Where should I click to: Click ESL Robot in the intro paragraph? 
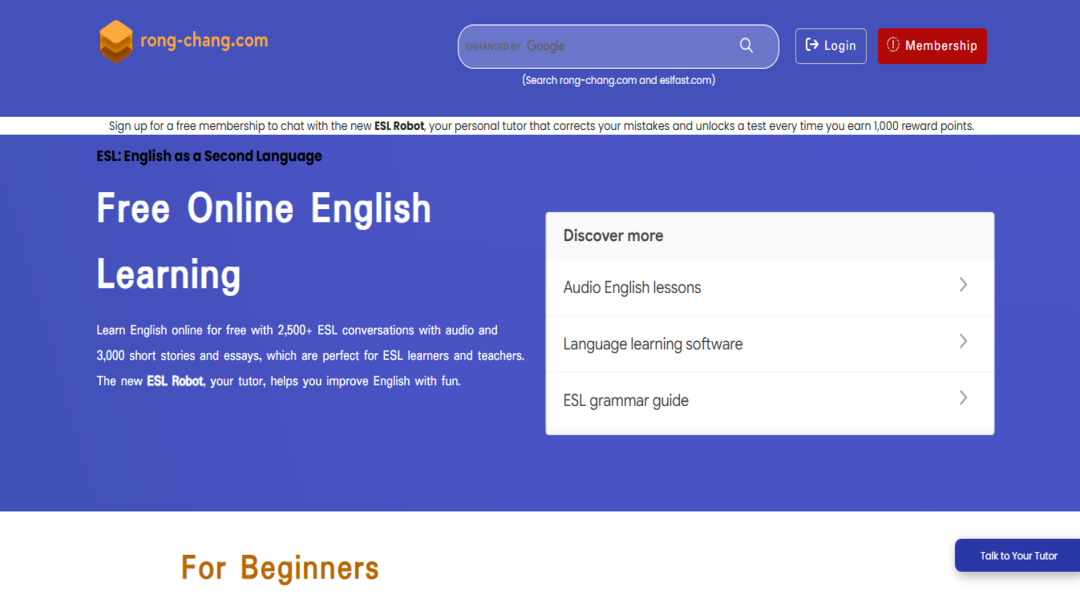click(x=175, y=381)
